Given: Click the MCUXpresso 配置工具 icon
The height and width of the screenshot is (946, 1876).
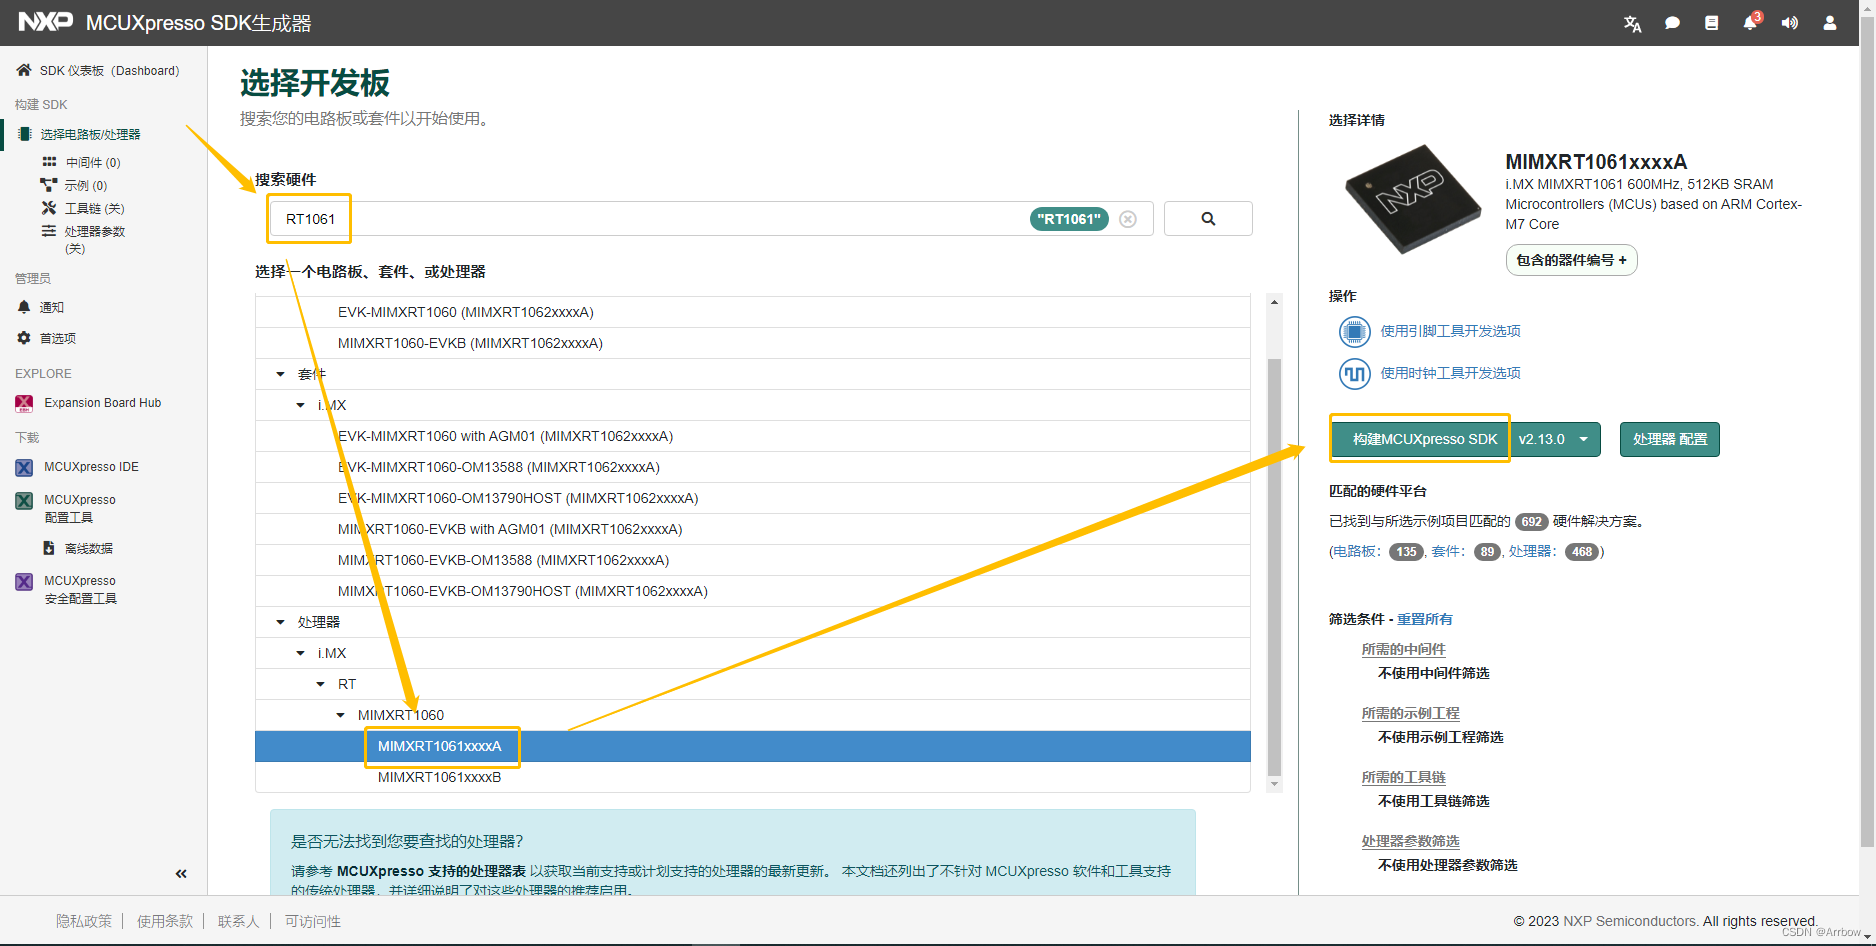Looking at the screenshot, I should tap(24, 500).
